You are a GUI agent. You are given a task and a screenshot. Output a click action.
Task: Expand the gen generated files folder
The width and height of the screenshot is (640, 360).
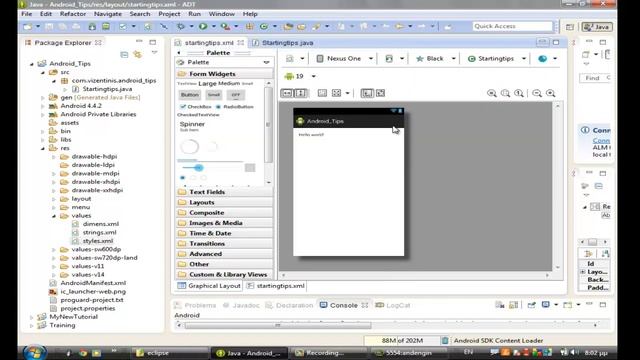pos(43,98)
